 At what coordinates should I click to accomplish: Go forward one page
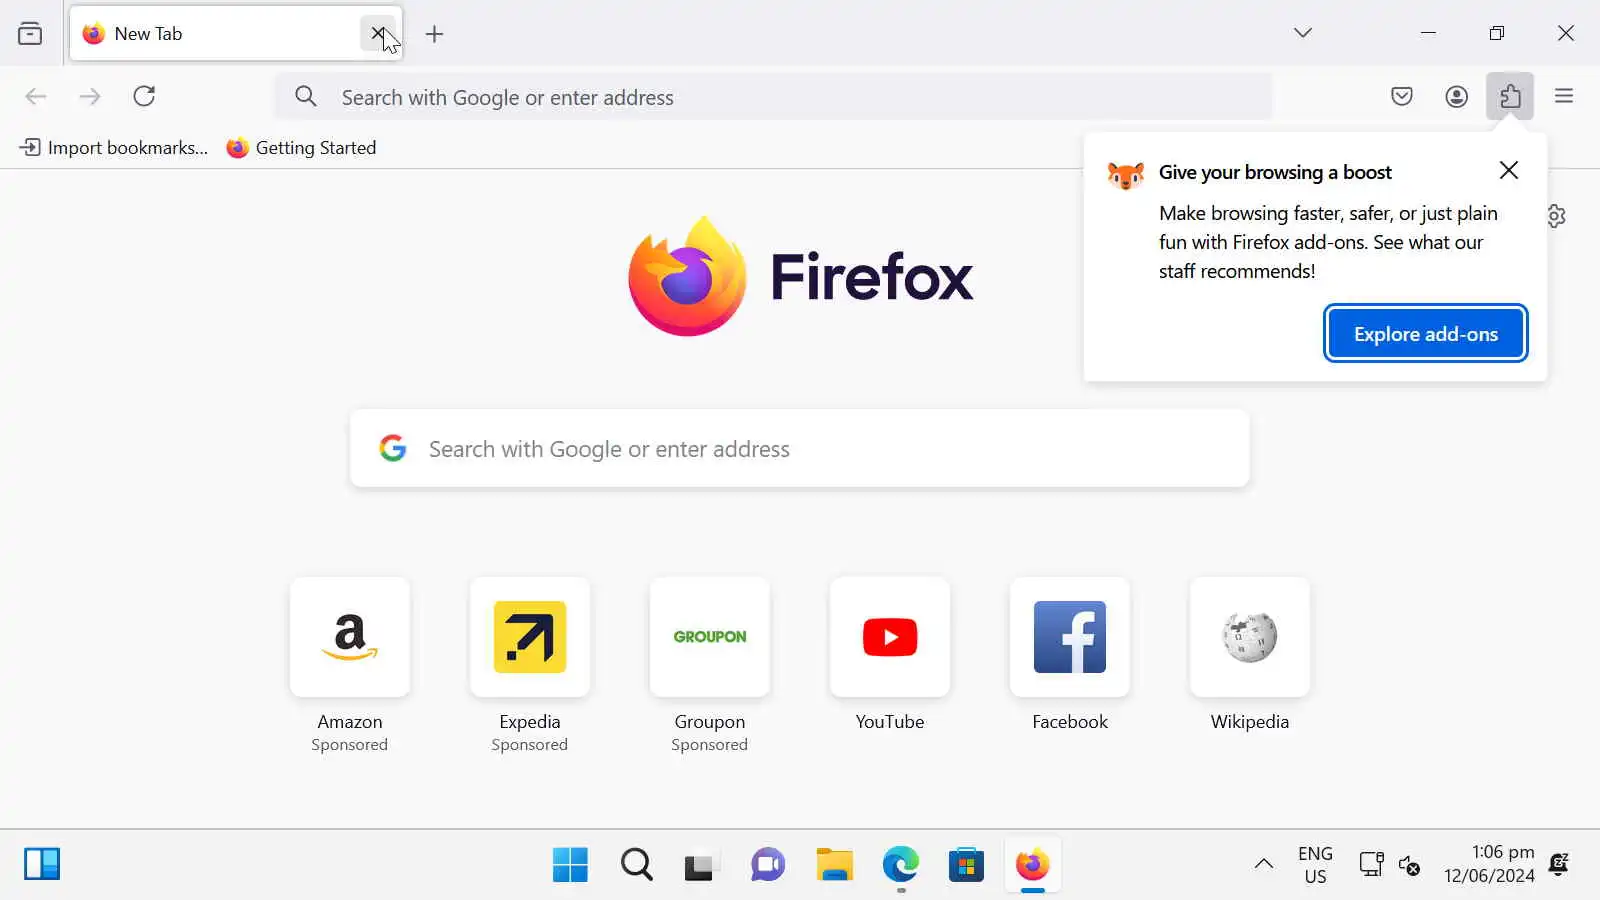pos(90,96)
